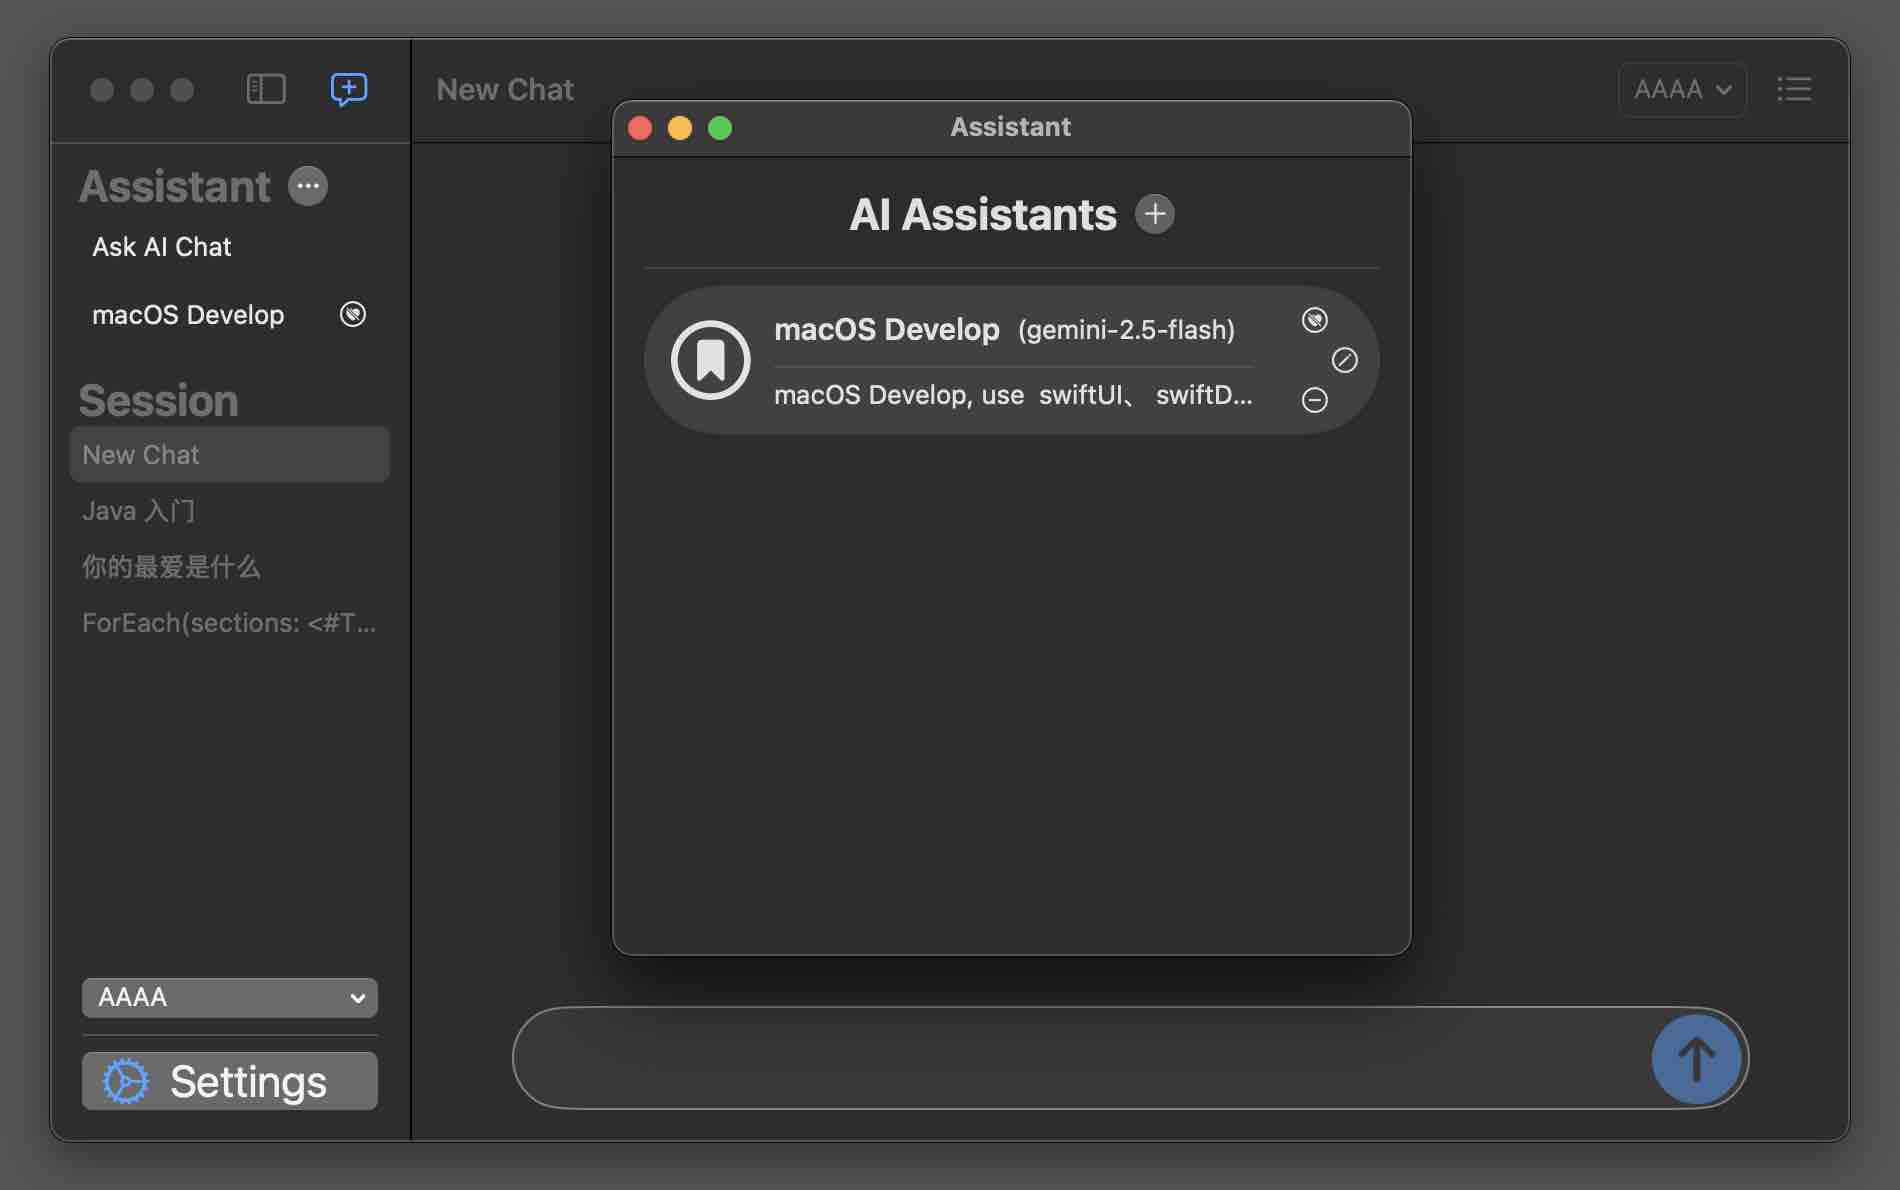Toggle favorite heart icon beside macOS Develop sidebar item
Image resolution: width=1900 pixels, height=1190 pixels.
[x=352, y=314]
